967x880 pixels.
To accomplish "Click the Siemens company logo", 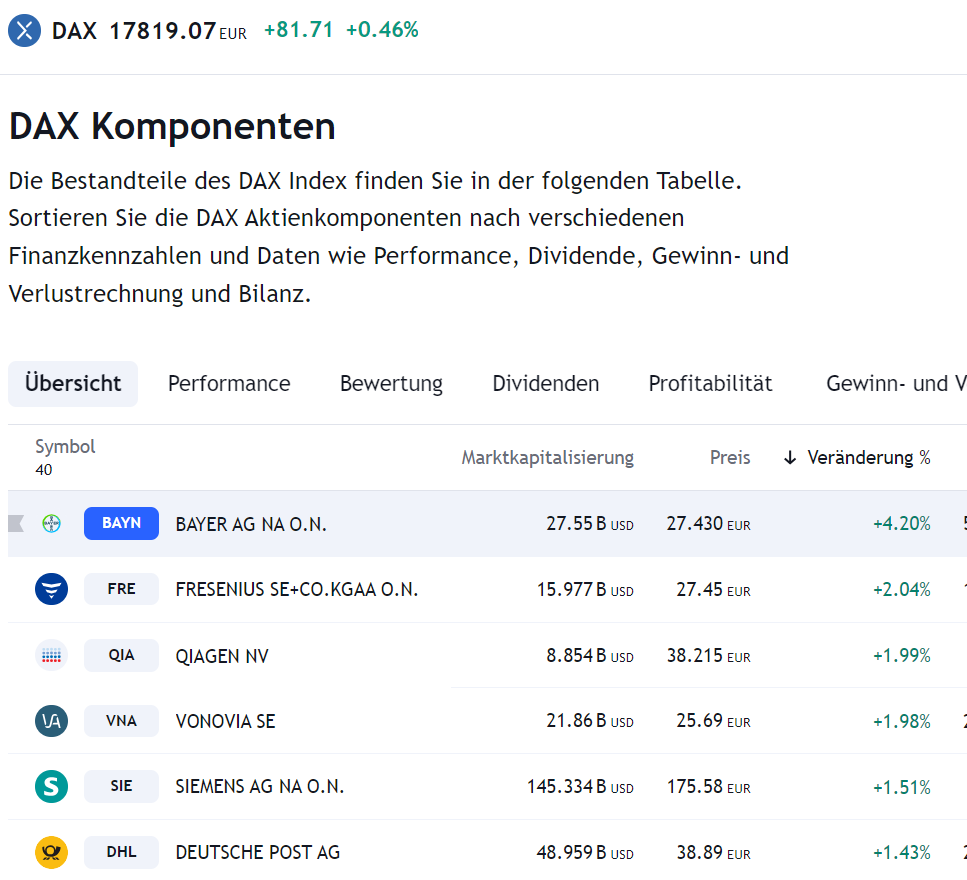I will (51, 787).
